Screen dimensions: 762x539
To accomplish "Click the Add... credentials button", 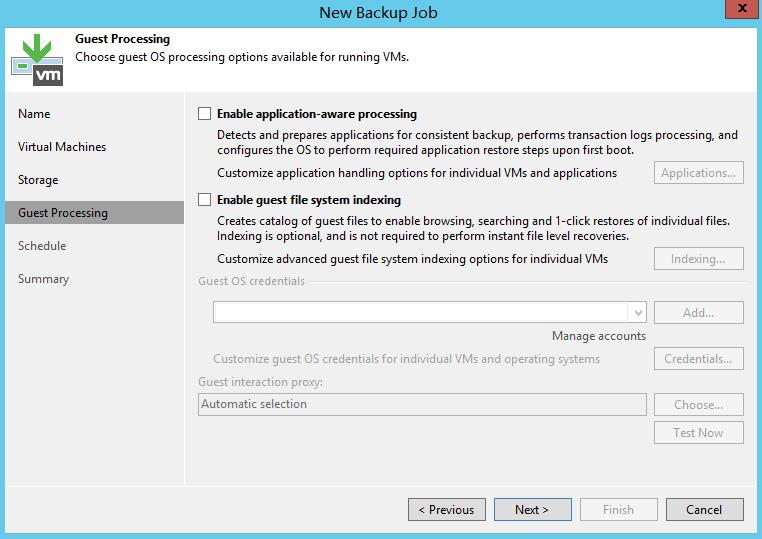I will pyautogui.click(x=698, y=313).
